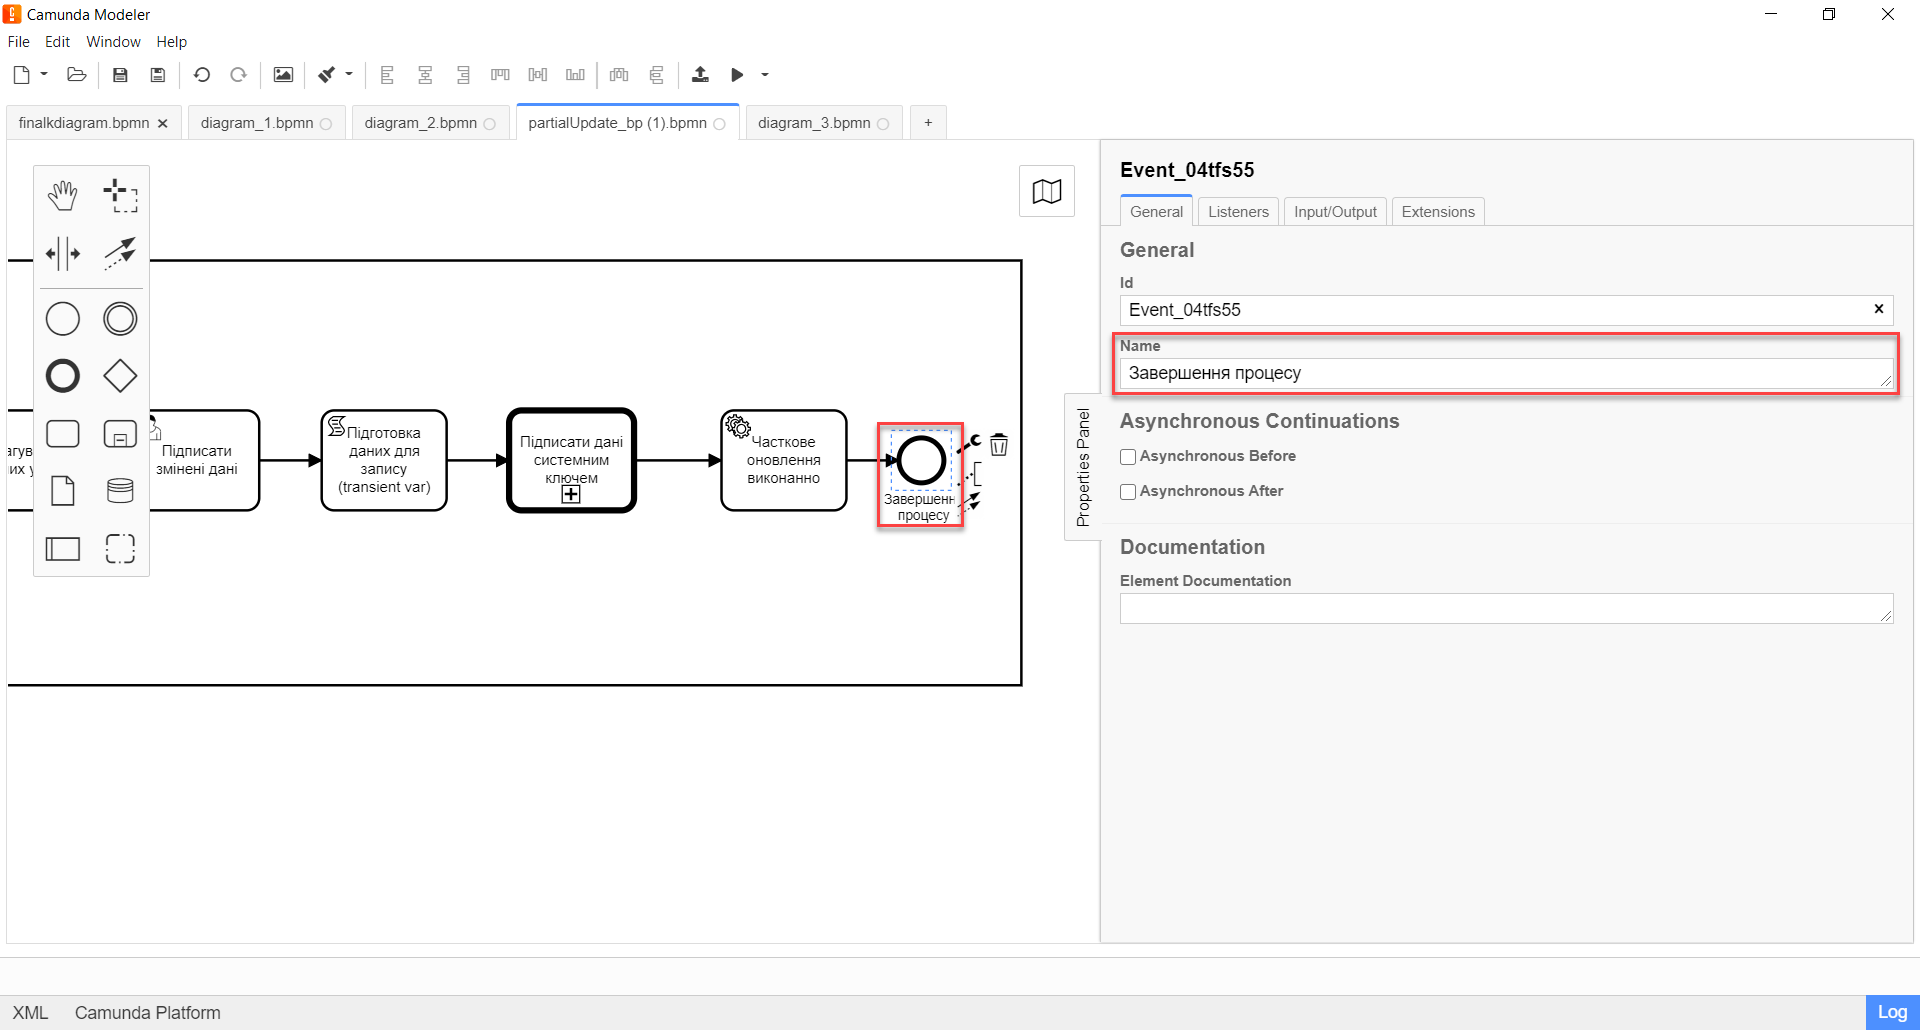The height and width of the screenshot is (1030, 1920).
Task: Collapse the Properties Panel toggle
Action: coord(1082,467)
